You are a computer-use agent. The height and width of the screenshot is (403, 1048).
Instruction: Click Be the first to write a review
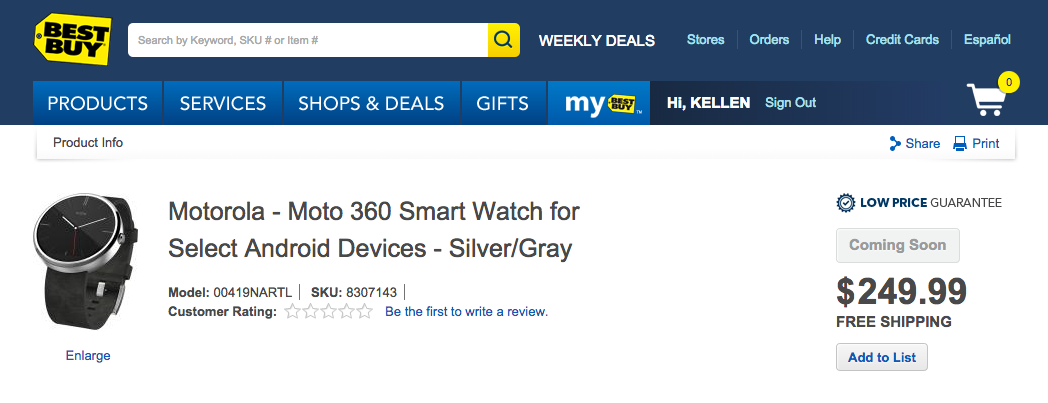coord(466,312)
